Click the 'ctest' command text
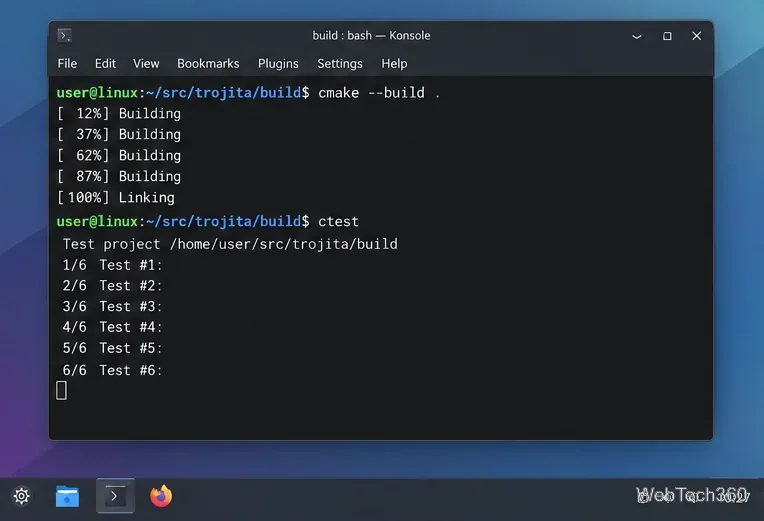This screenshot has width=764, height=521. pyautogui.click(x=338, y=221)
